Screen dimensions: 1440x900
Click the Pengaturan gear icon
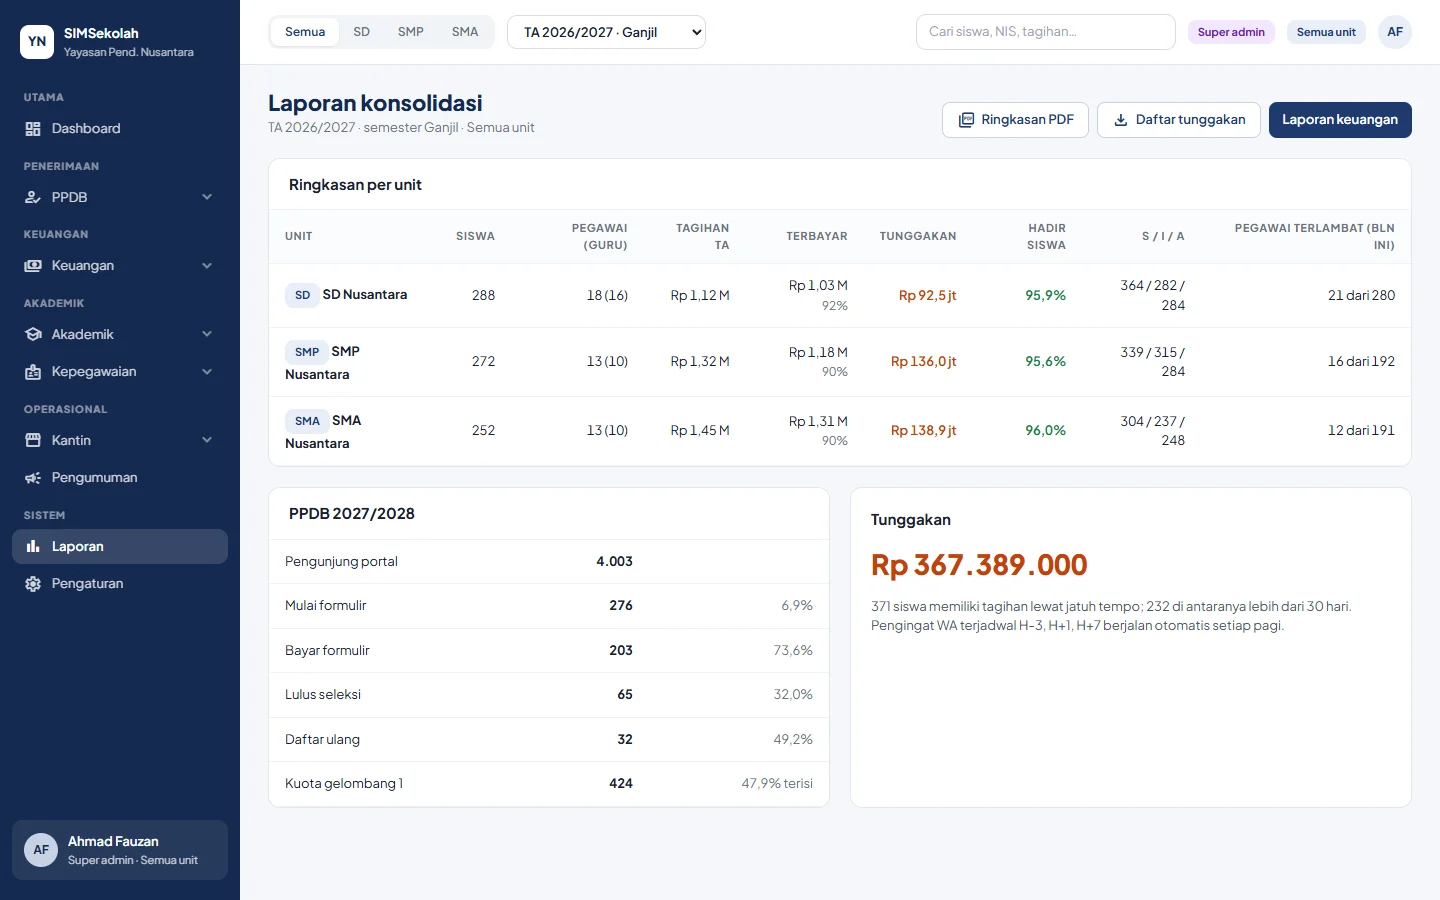(33, 584)
